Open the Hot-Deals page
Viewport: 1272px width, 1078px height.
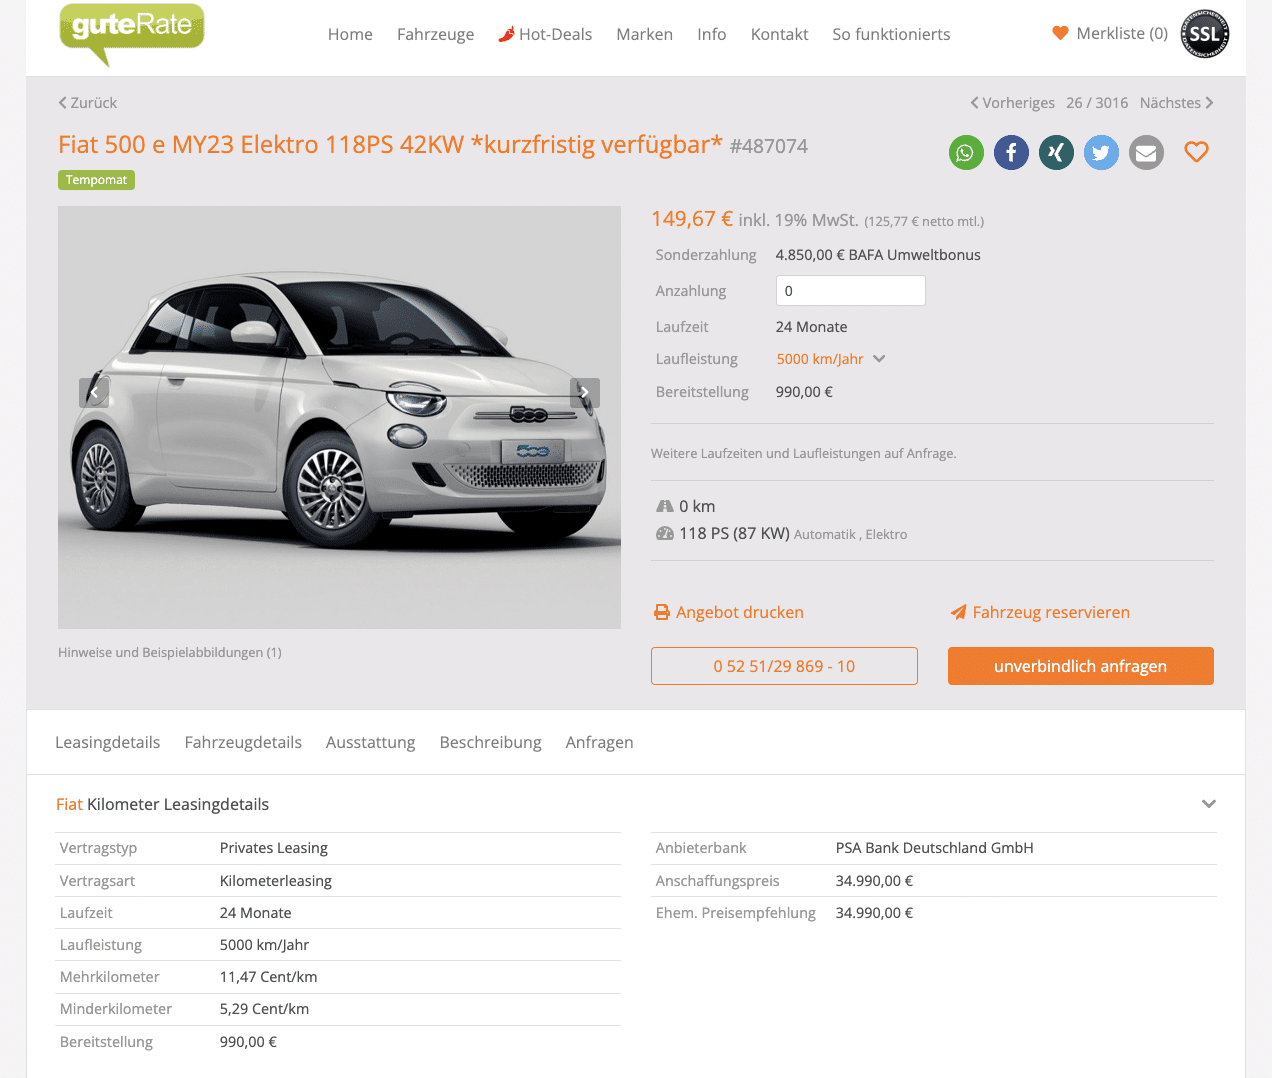point(555,34)
